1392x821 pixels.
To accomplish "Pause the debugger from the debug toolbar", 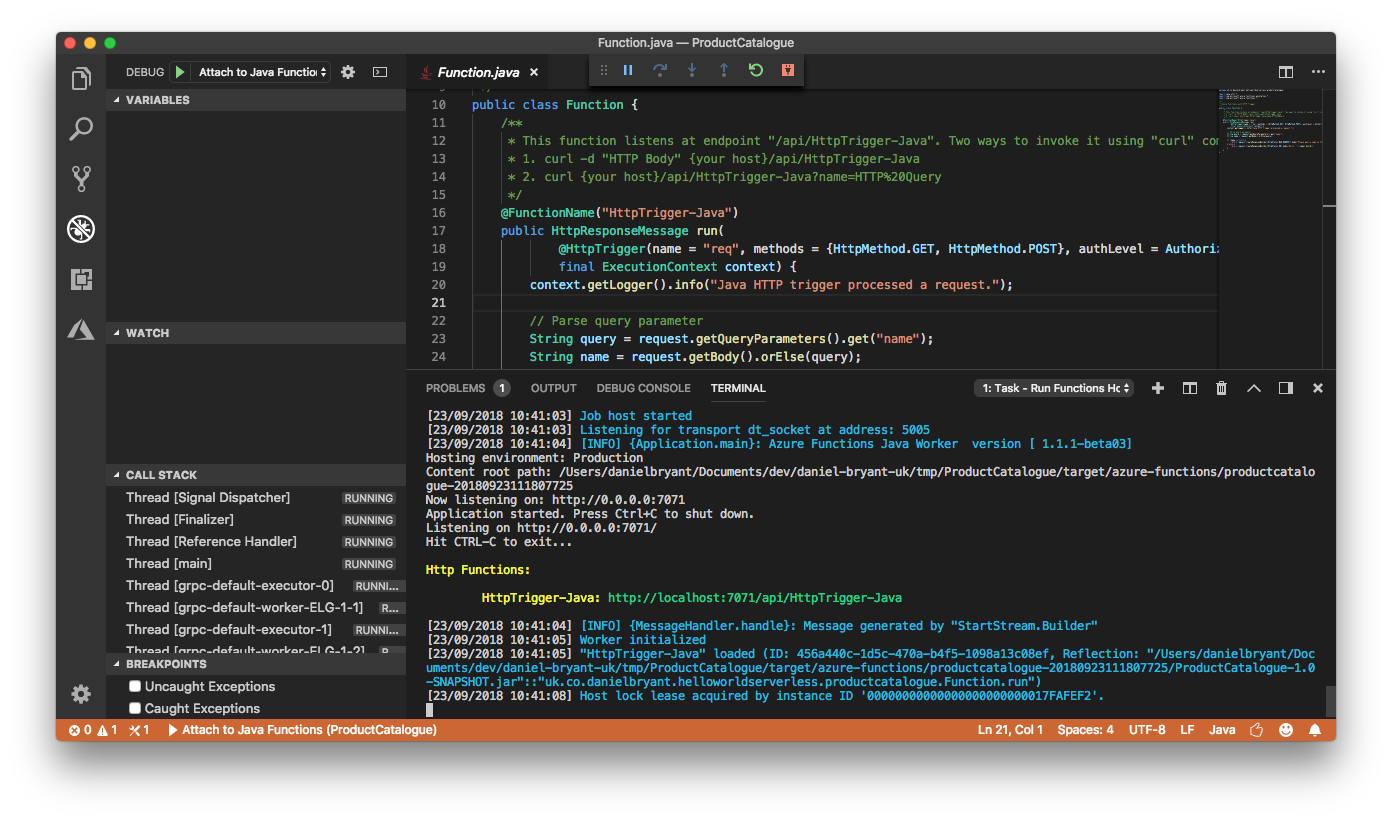I will tap(628, 70).
